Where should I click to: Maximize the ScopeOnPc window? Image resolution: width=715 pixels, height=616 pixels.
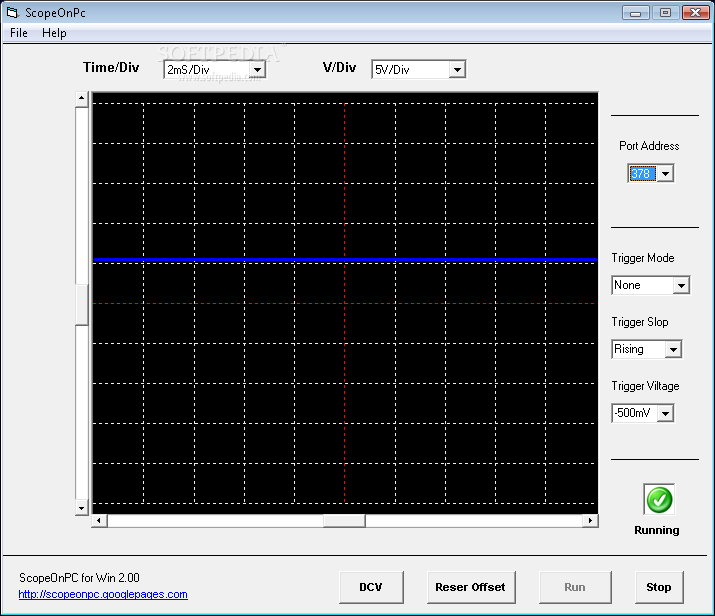pyautogui.click(x=665, y=13)
